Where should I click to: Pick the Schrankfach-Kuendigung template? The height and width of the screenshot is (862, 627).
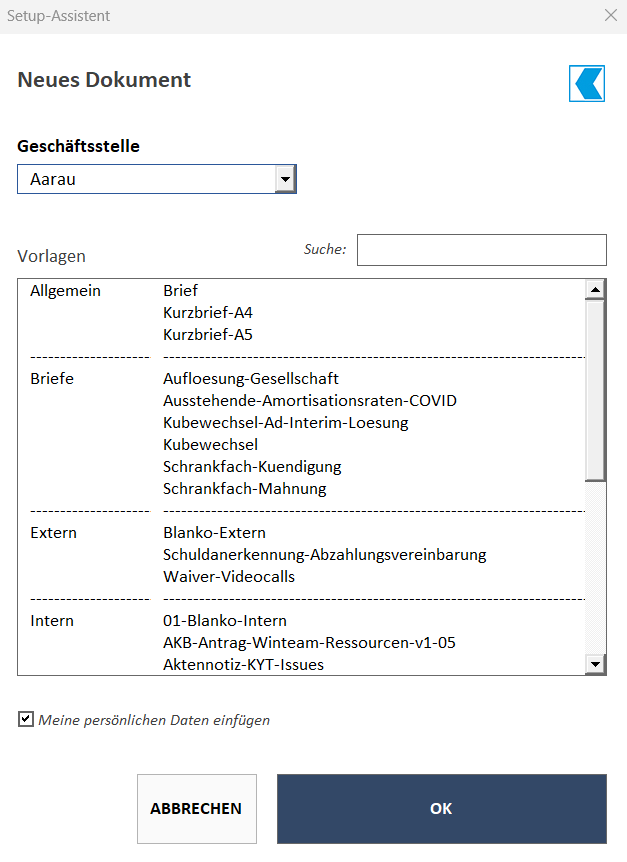coord(252,466)
